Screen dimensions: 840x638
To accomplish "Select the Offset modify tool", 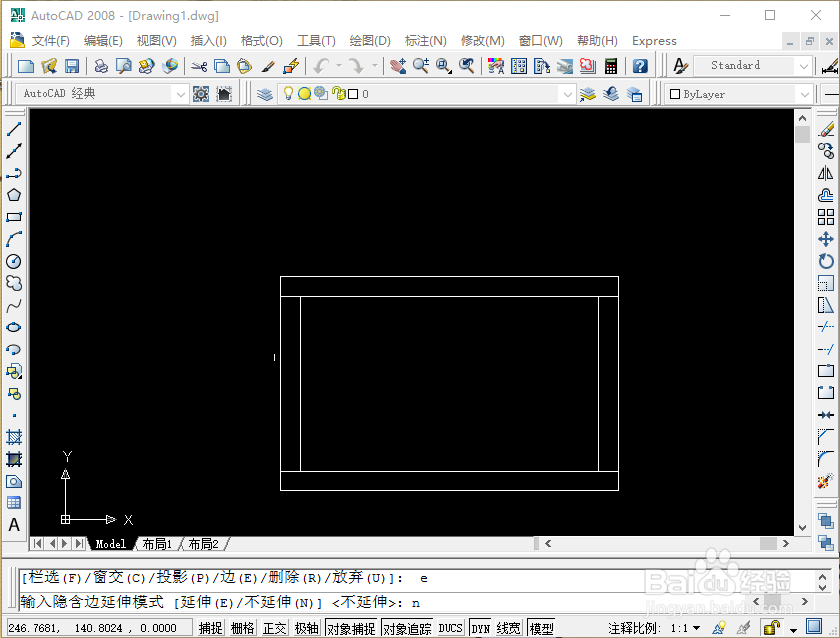I will coord(826,195).
